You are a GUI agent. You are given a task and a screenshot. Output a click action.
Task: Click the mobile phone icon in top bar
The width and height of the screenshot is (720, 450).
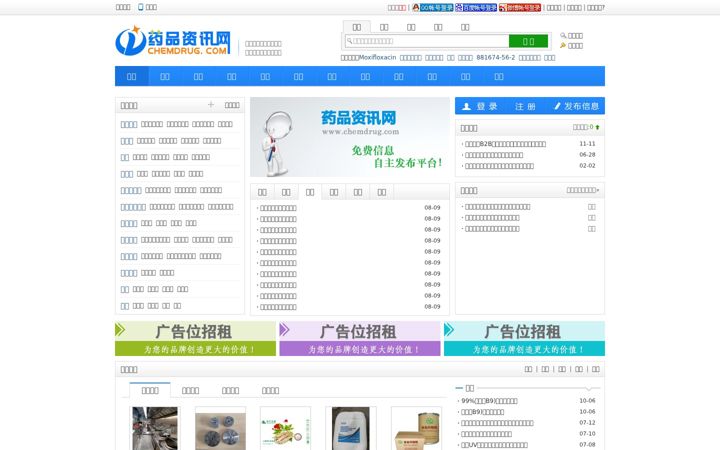[x=141, y=7]
